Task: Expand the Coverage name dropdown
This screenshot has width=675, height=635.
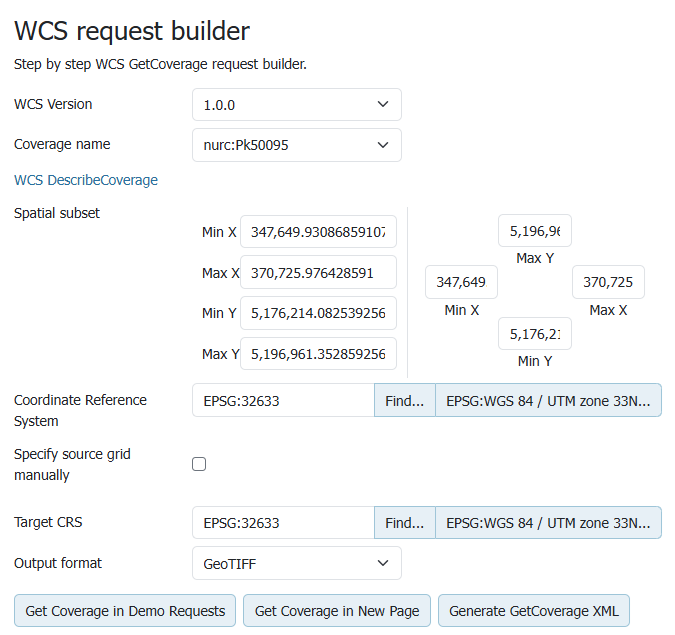Action: tap(296, 145)
